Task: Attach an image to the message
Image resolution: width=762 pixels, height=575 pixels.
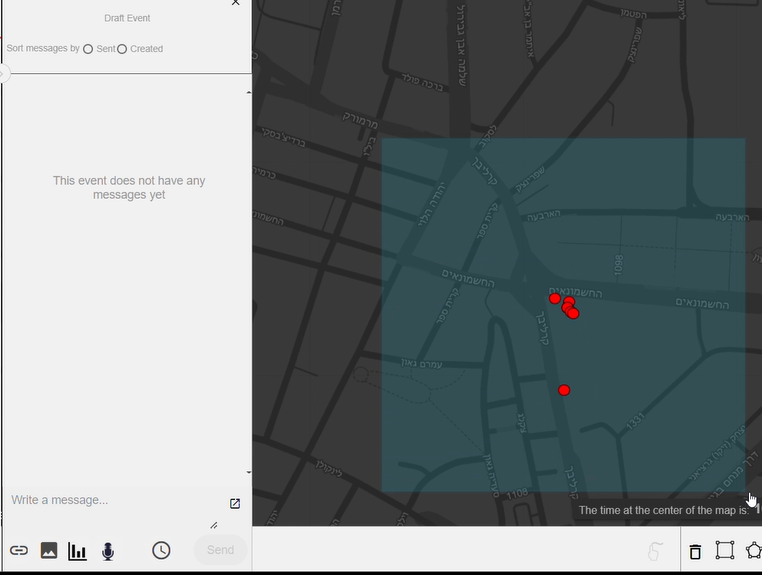Action: (48, 550)
